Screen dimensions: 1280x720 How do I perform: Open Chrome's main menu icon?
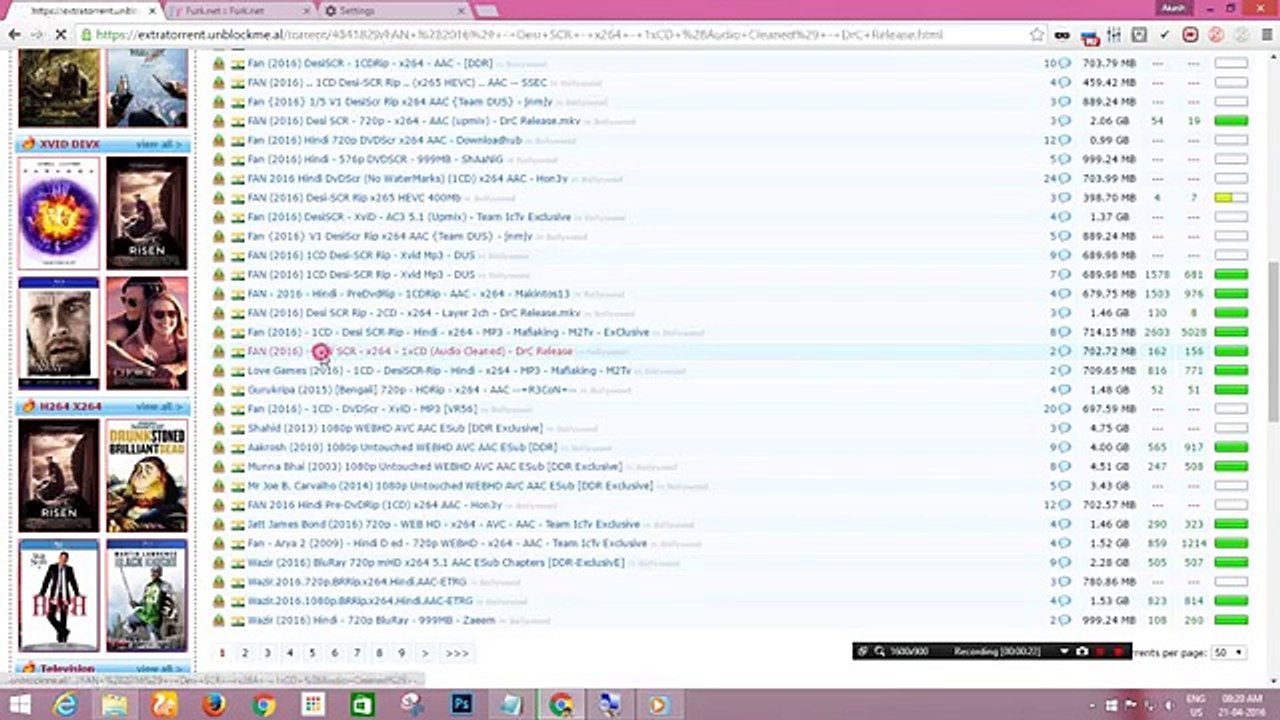1266,34
